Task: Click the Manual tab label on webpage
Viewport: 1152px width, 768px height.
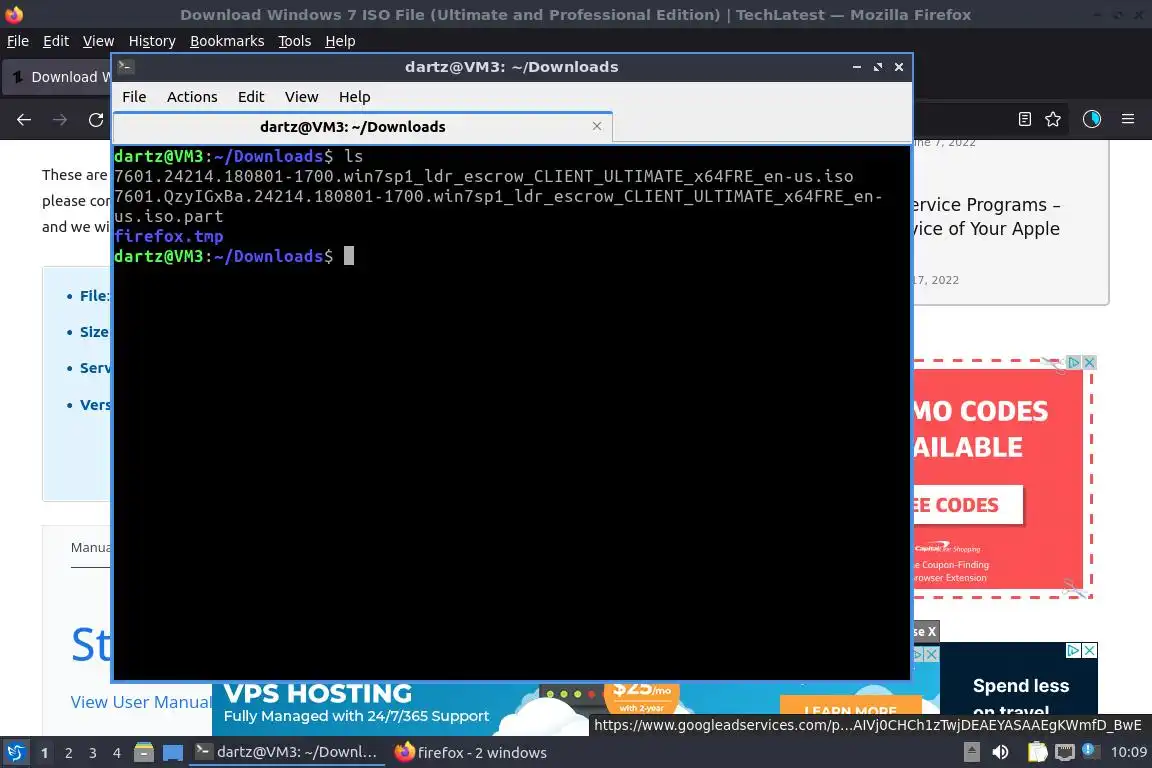Action: tap(91, 548)
